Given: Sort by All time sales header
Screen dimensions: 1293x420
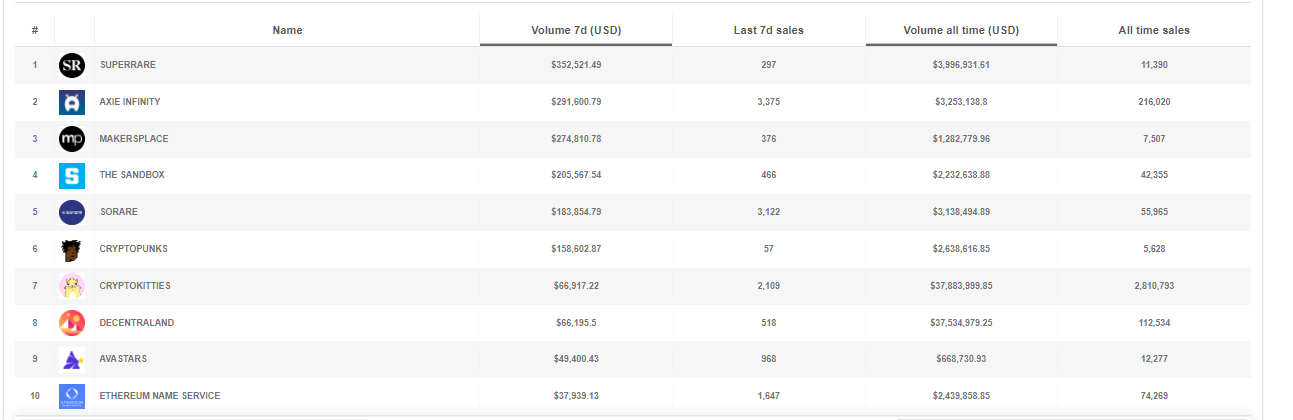Looking at the screenshot, I should click(1154, 30).
